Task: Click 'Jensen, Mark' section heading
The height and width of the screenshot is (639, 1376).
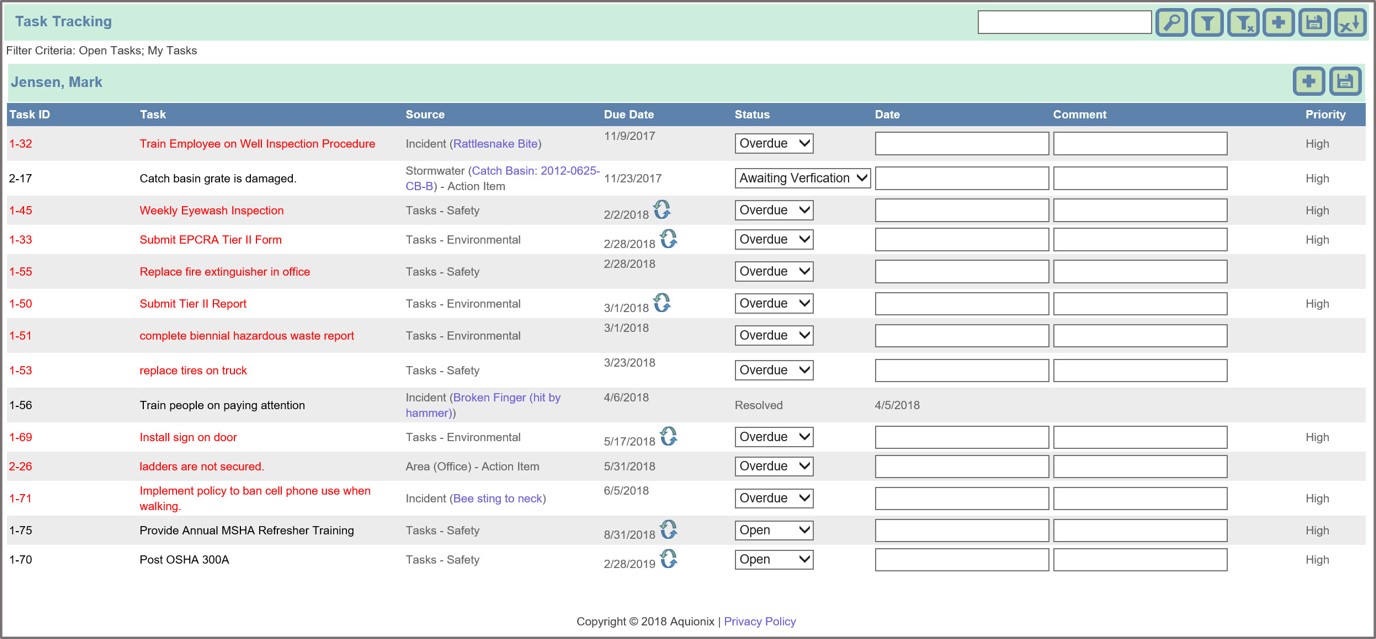Action: click(x=57, y=82)
